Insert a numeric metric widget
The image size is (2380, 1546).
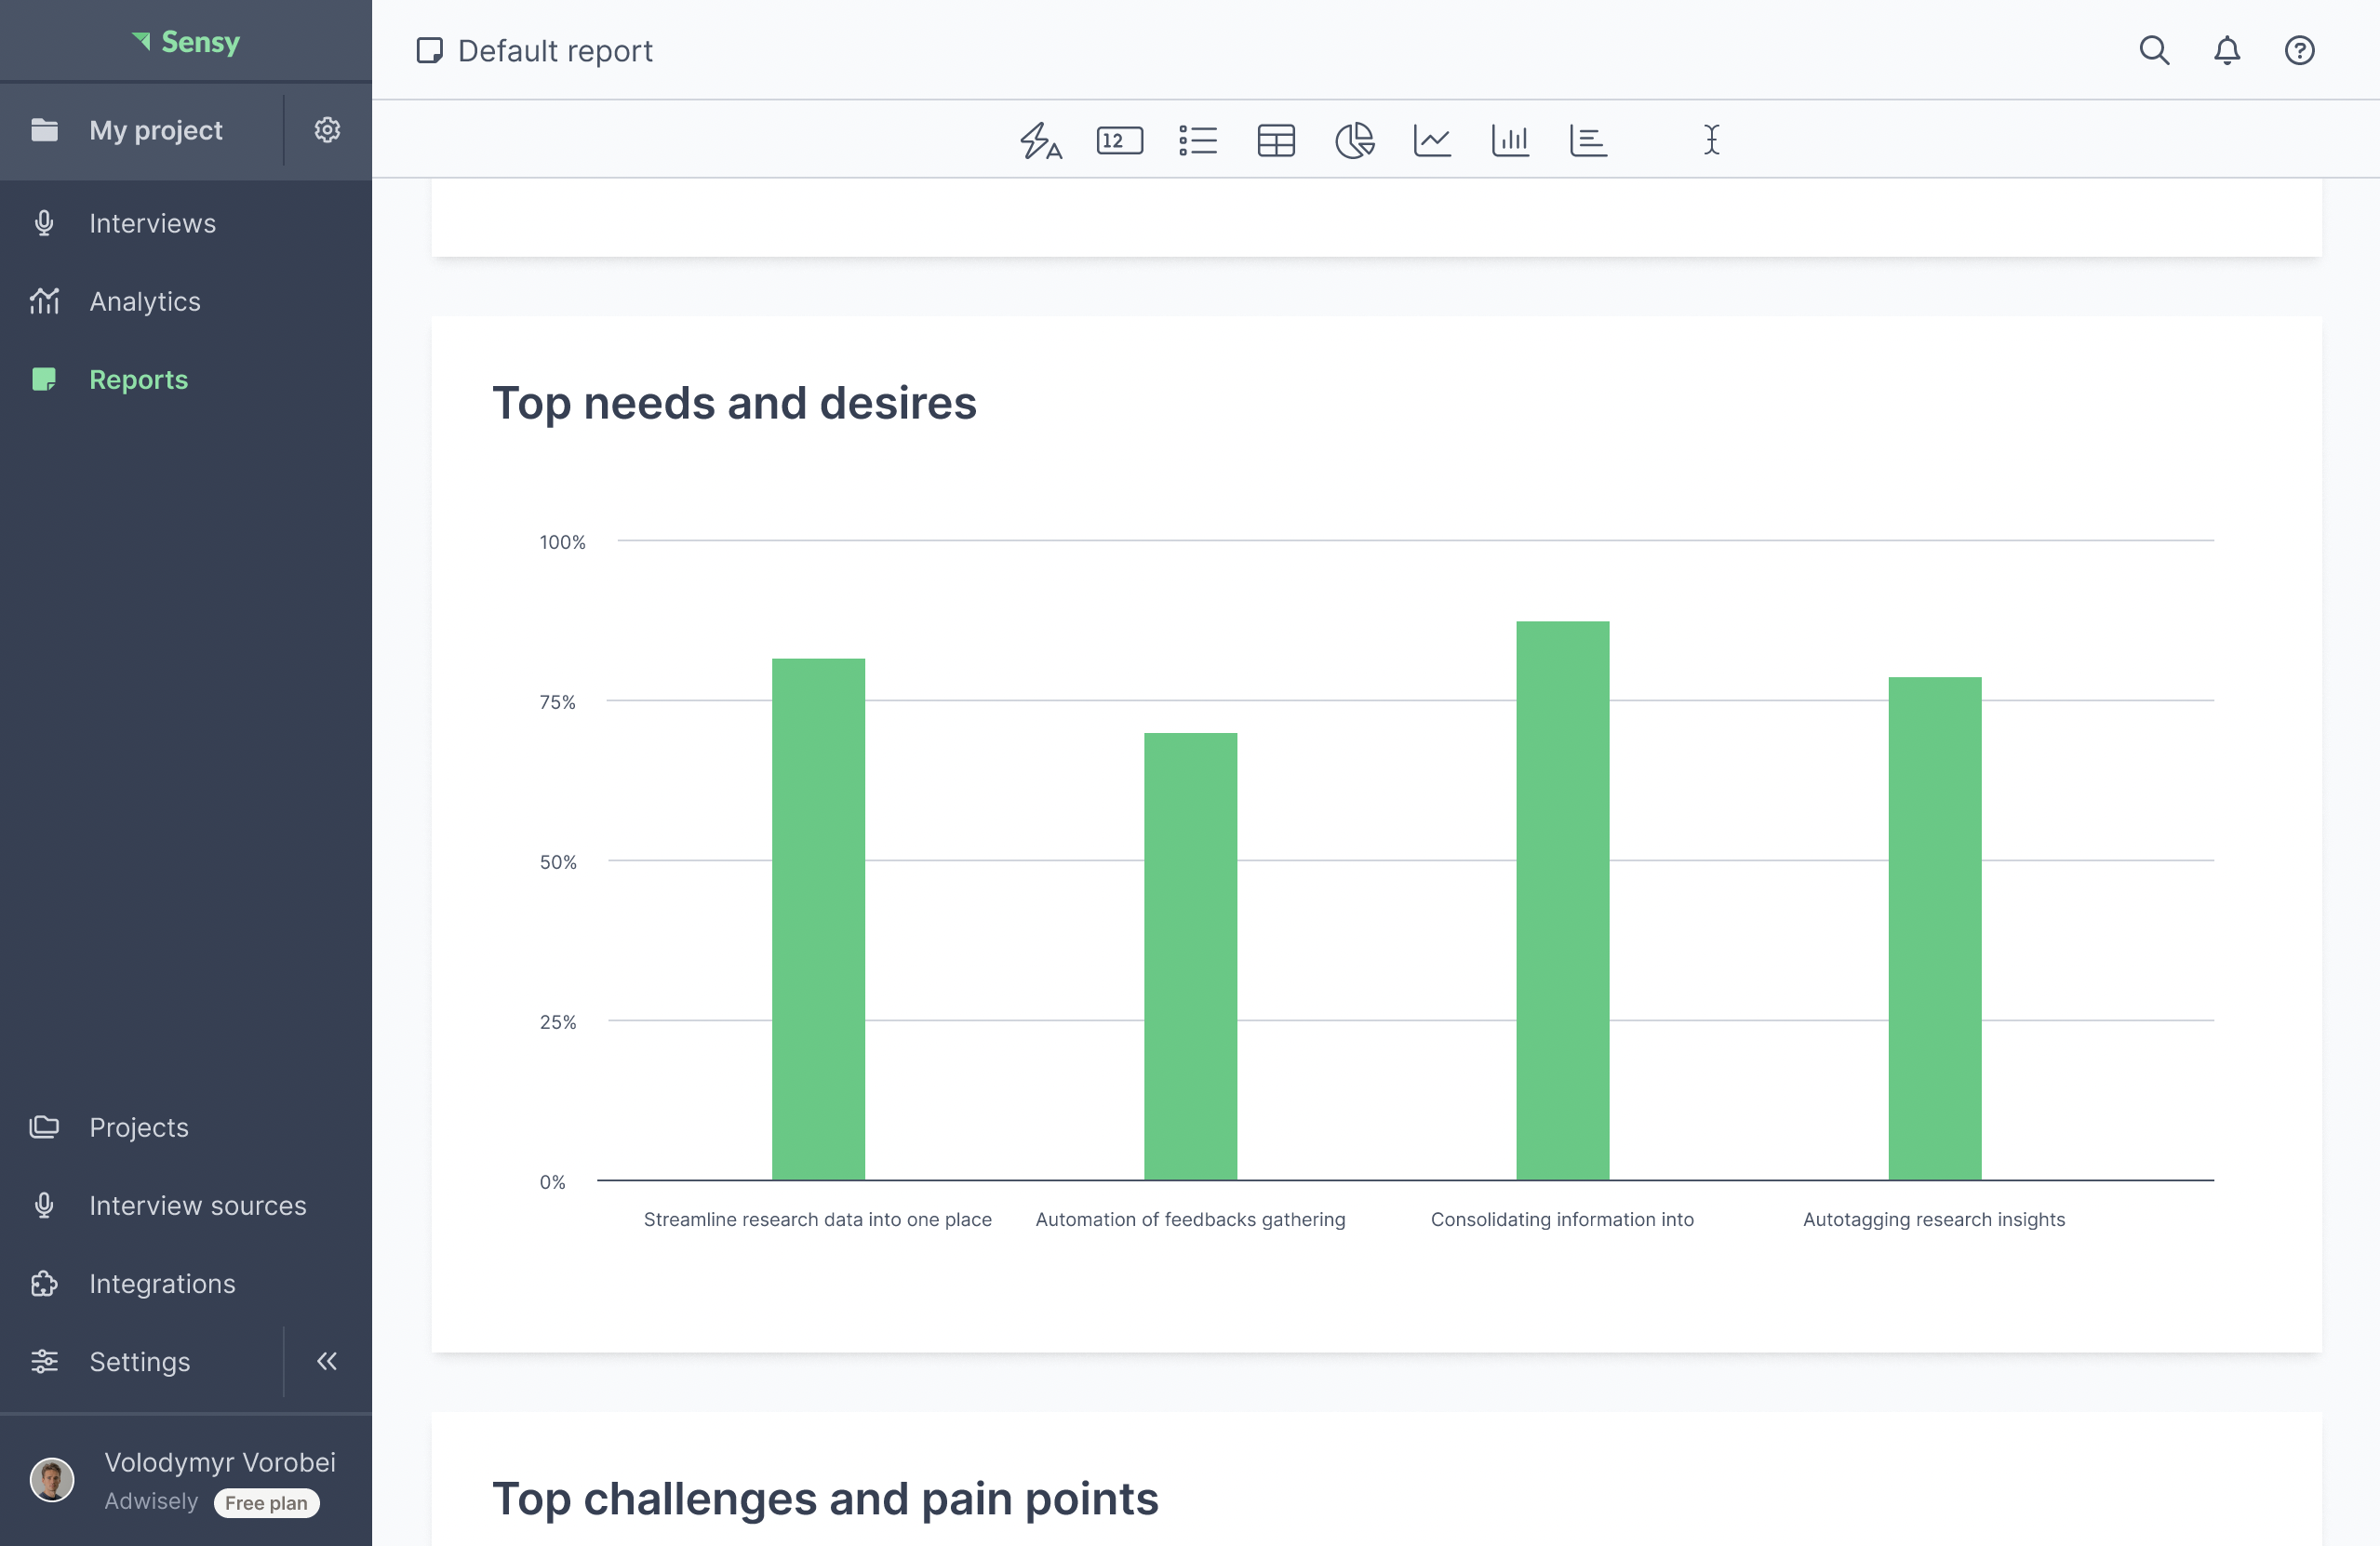point(1119,140)
